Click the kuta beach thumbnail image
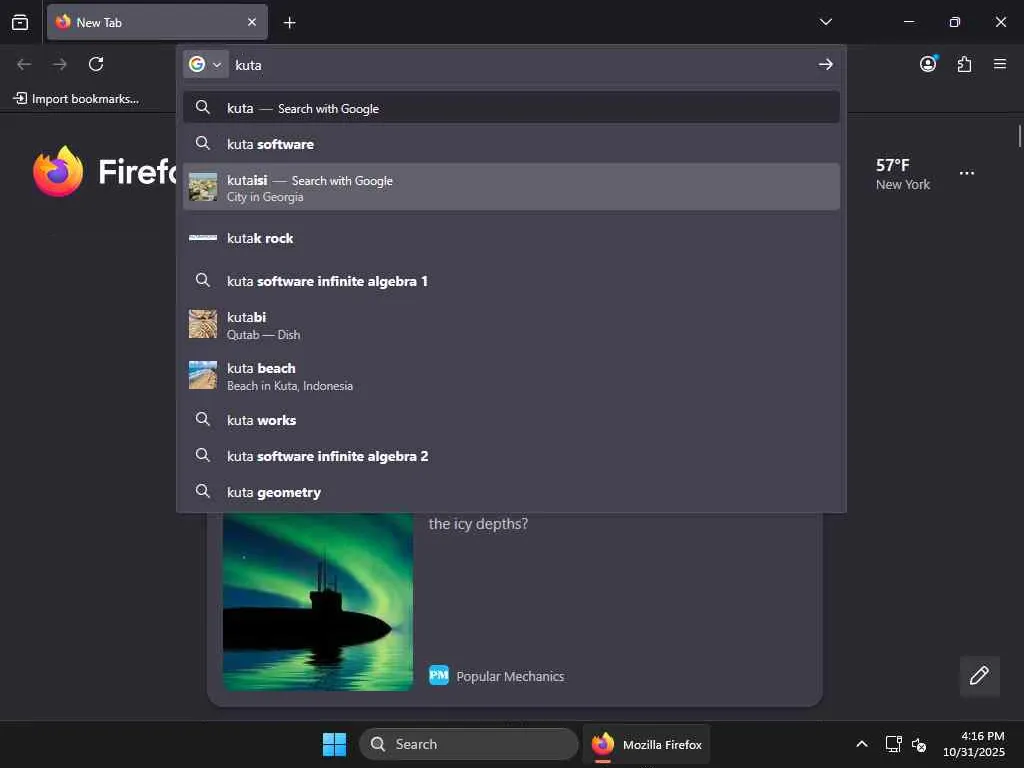This screenshot has height=768, width=1024. coord(203,376)
